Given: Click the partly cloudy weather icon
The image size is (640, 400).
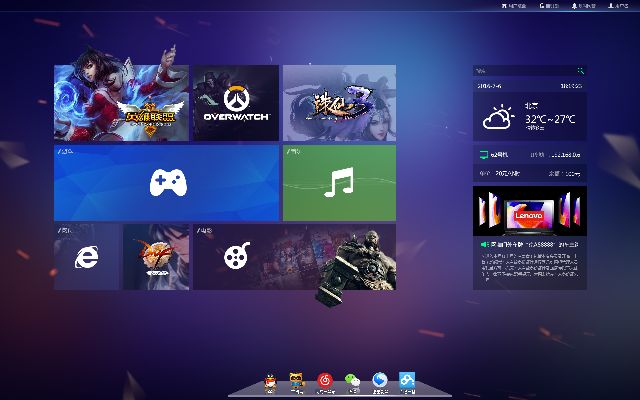Looking at the screenshot, I should 498,118.
